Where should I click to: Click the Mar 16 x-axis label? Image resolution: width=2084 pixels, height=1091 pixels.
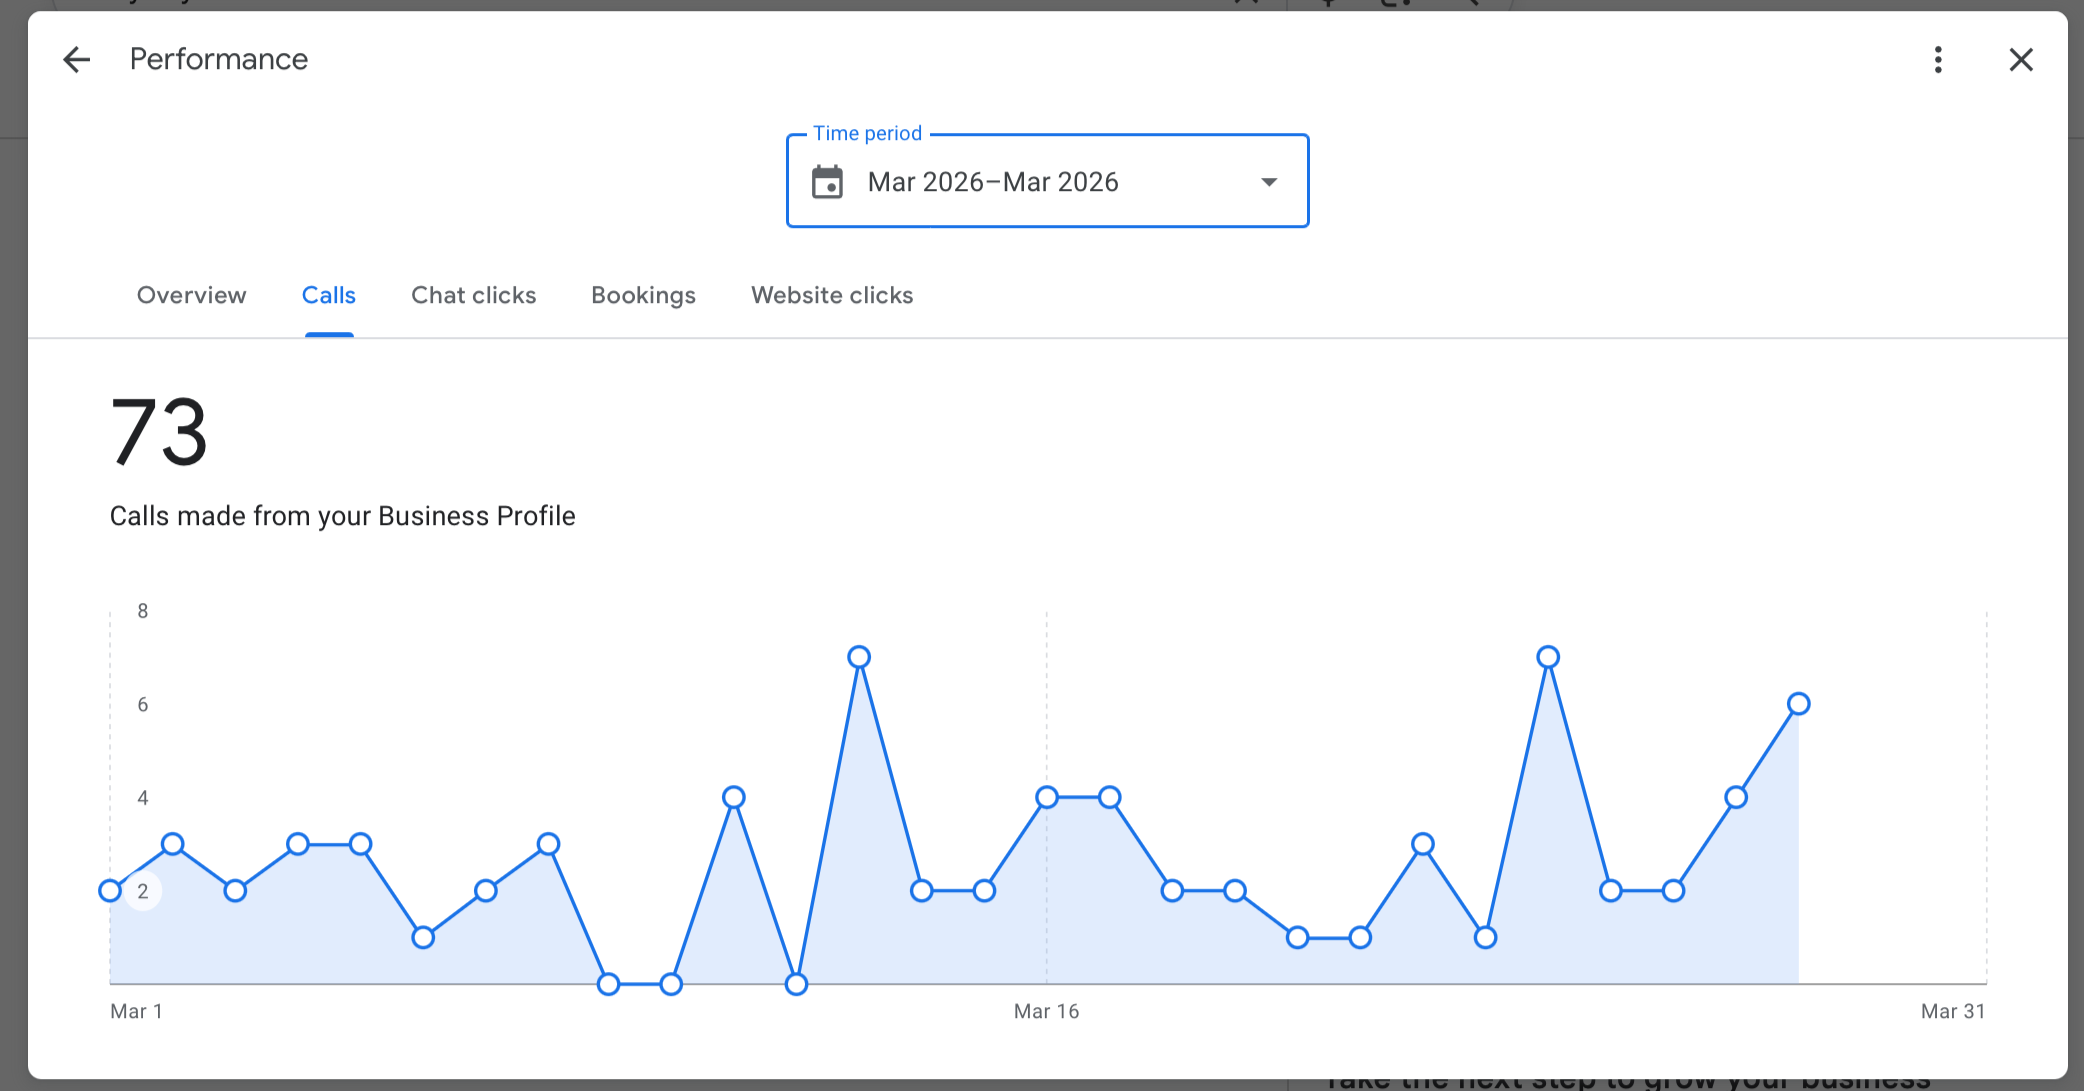[1046, 1011]
